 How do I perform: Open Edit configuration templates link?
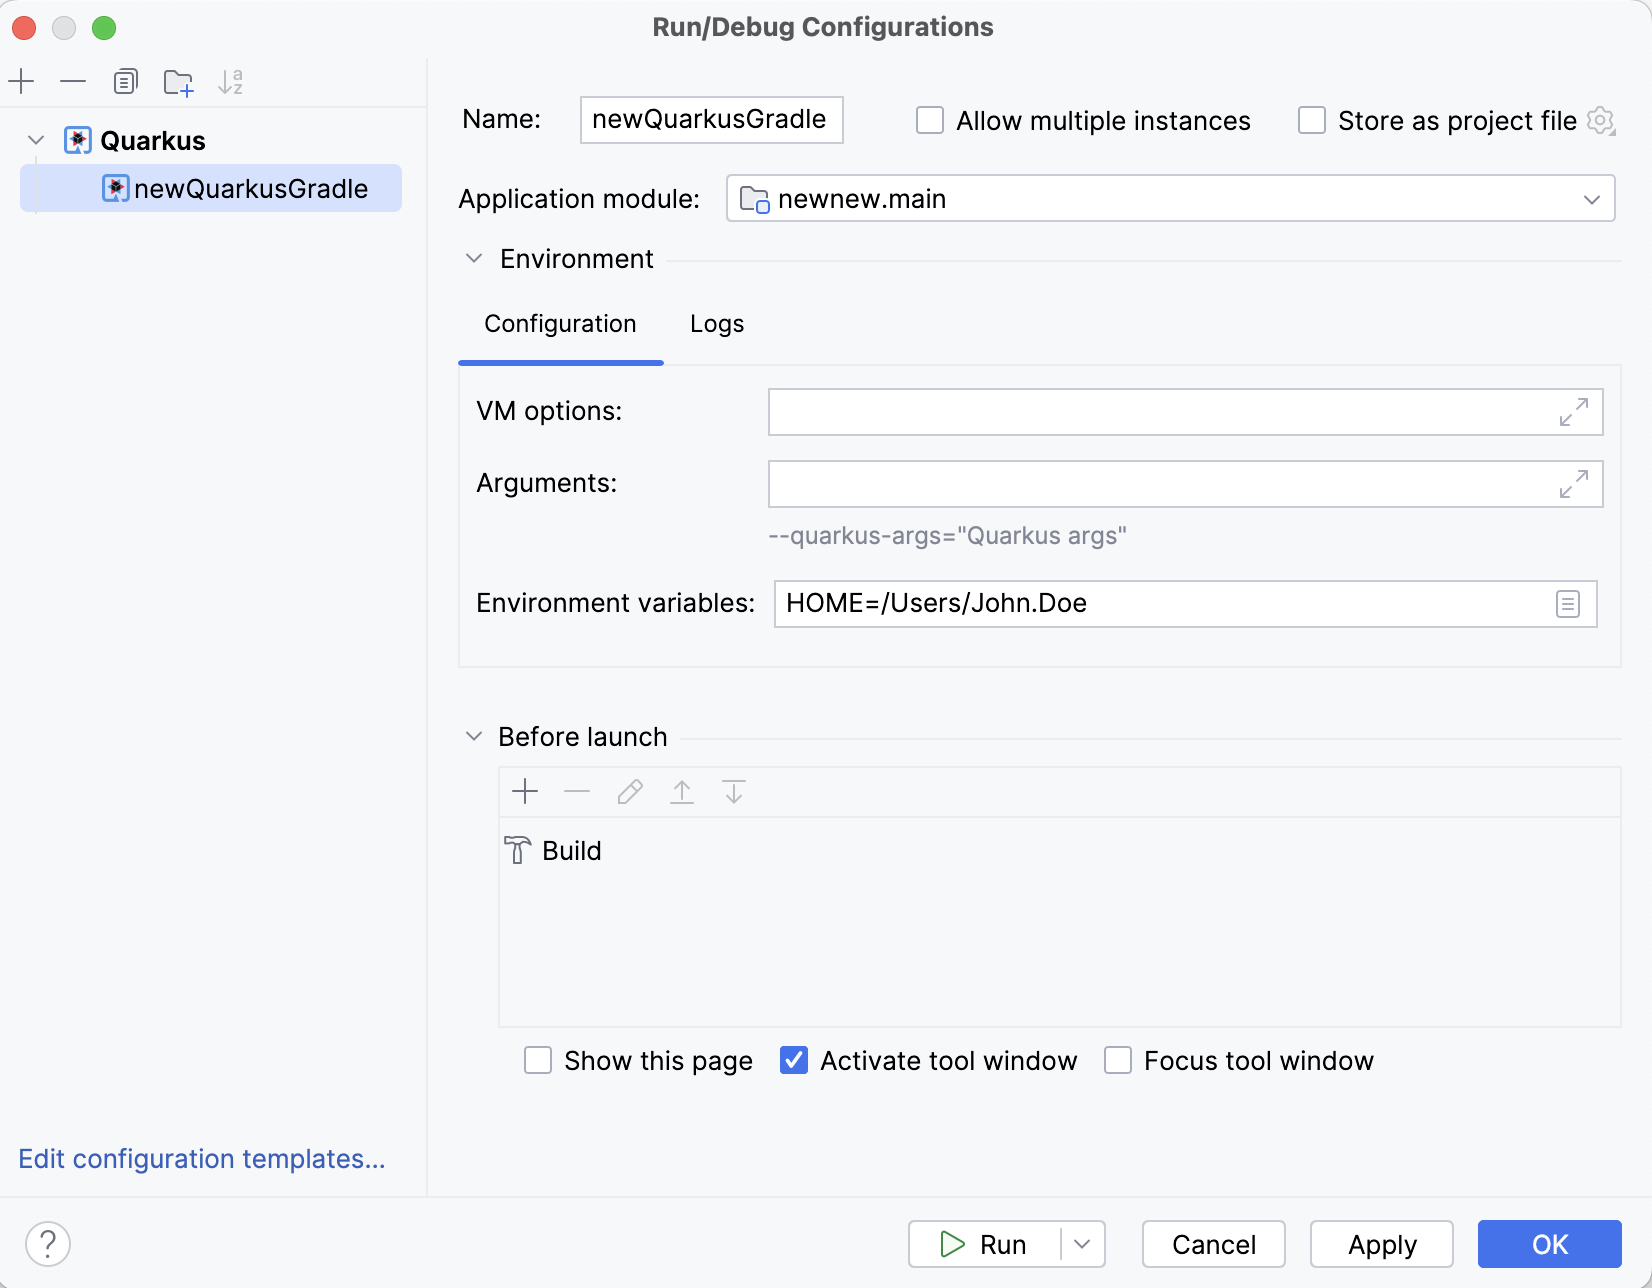(x=202, y=1158)
